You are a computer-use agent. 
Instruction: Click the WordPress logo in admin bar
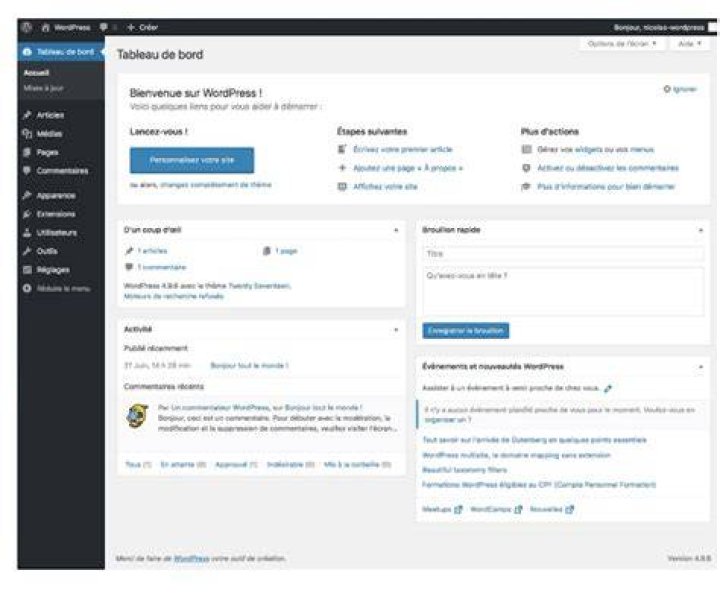[27, 27]
